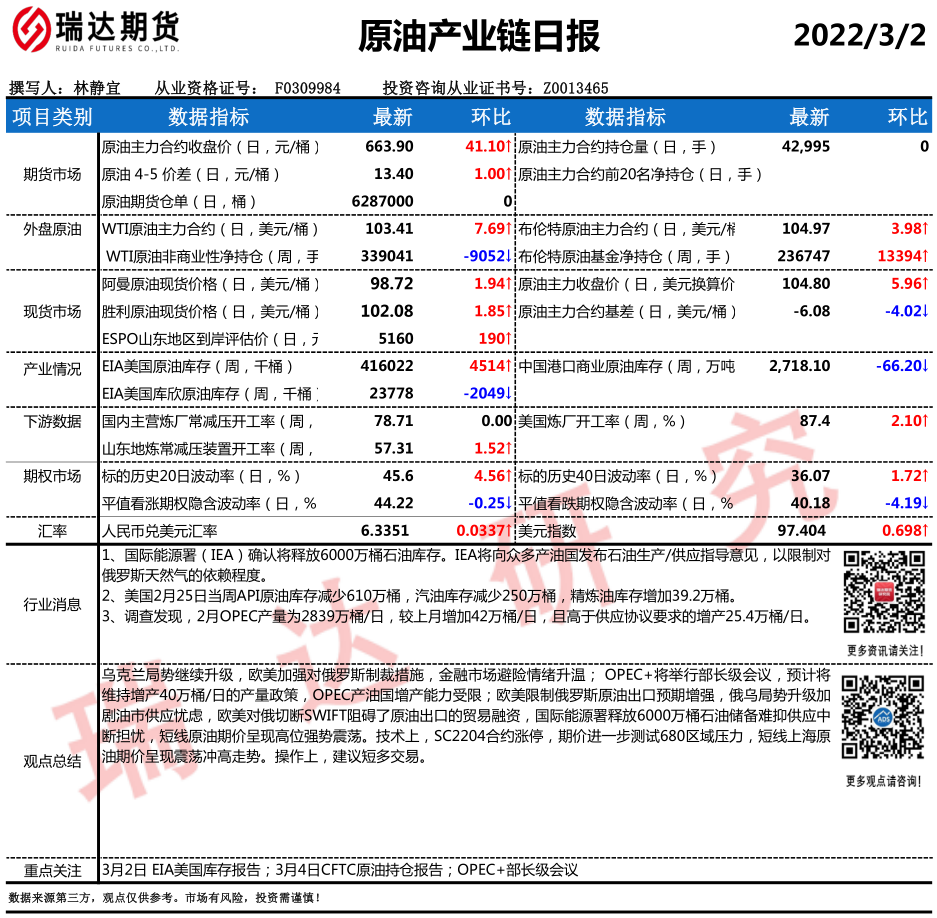Click the 重点关注 row label
This screenshot has height=918, width=937.
(52, 870)
